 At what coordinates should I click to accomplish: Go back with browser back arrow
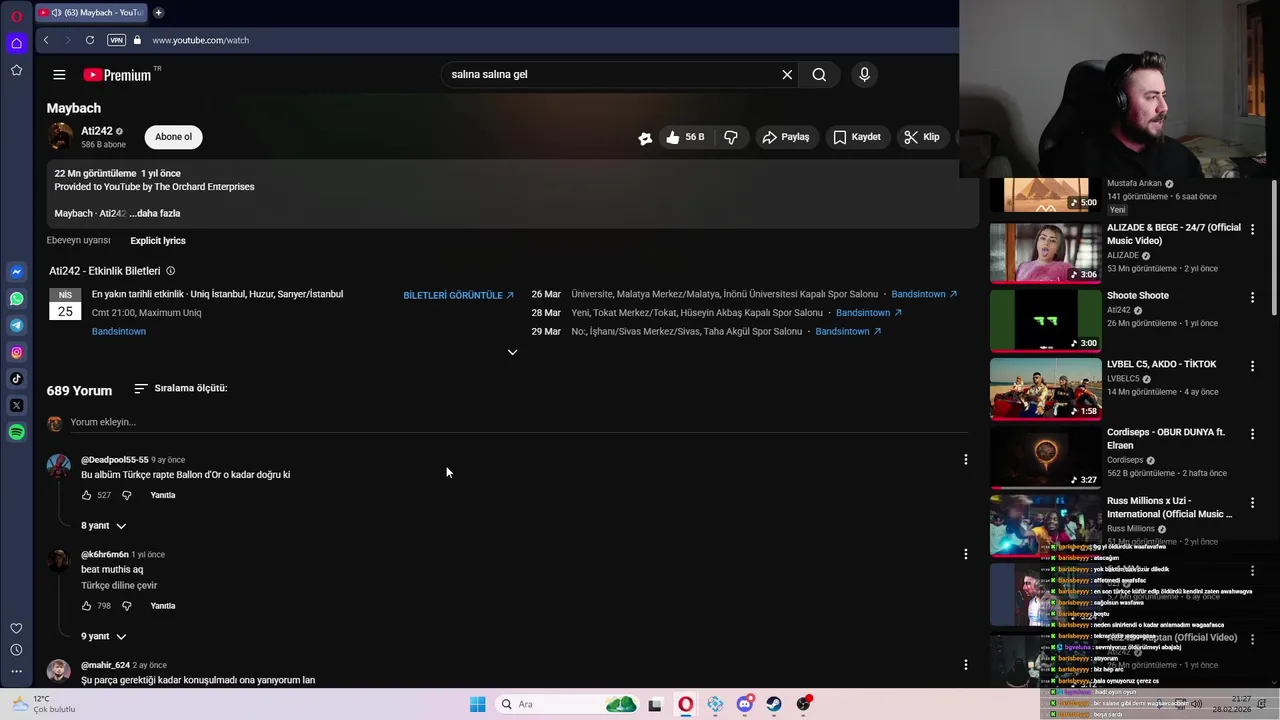pos(46,41)
